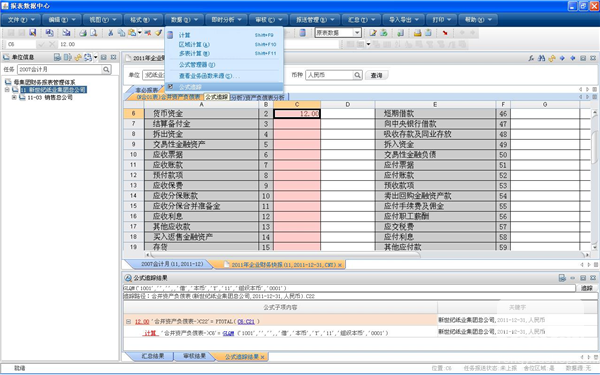Select 多表计算 in the 数据 menu
Viewport: 600px width, 375px height.
[225, 54]
